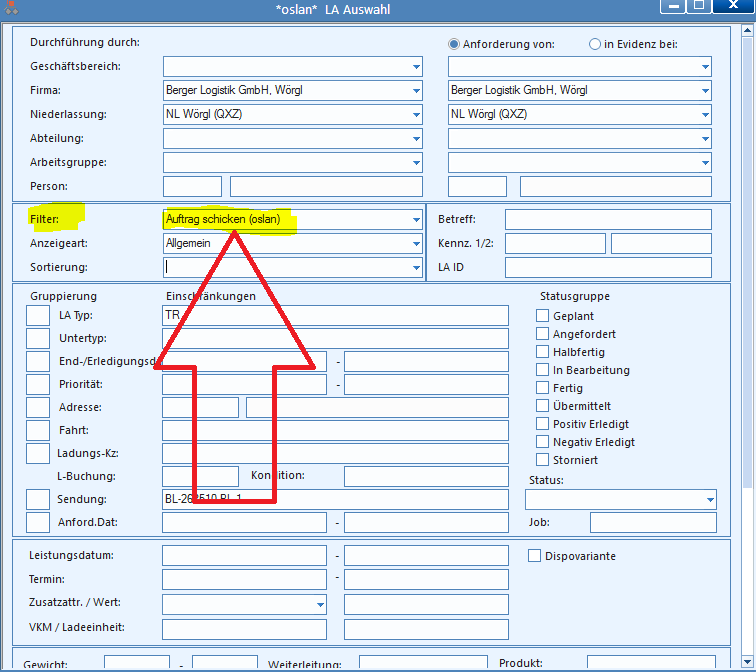
Task: Click the Fahrt input field
Action: point(336,430)
